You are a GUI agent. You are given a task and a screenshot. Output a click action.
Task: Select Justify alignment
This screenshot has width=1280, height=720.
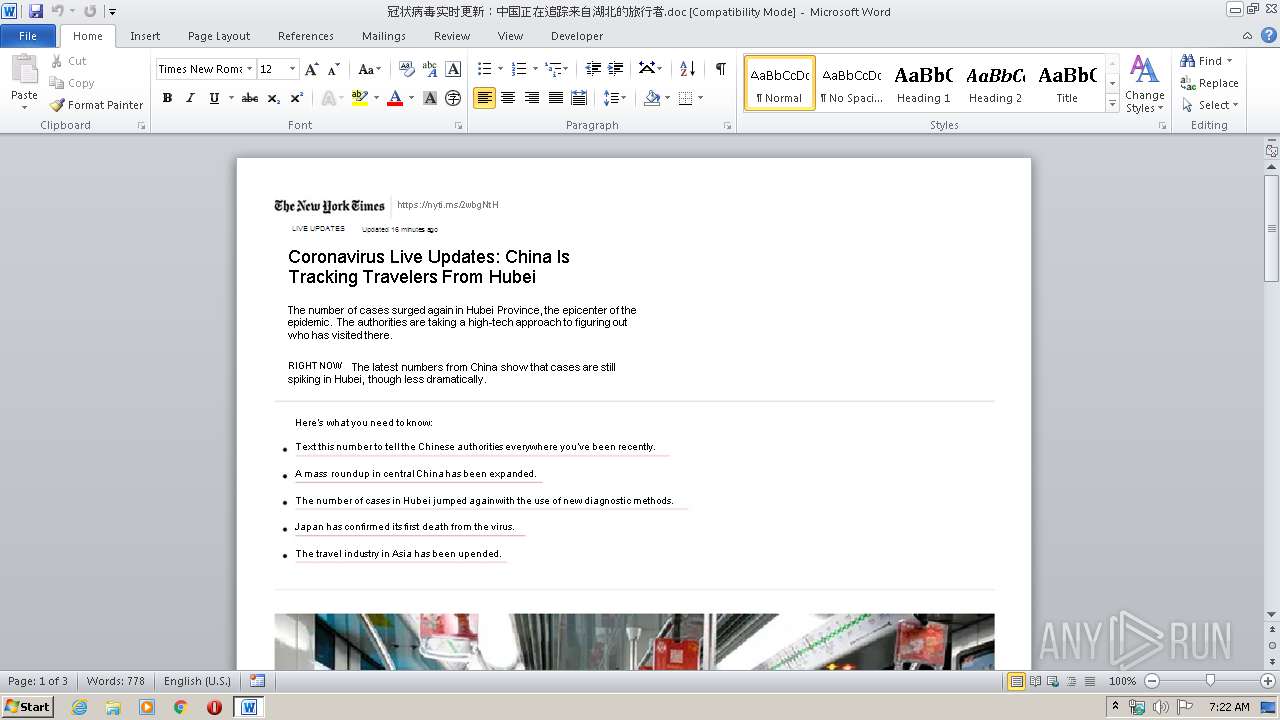click(555, 98)
